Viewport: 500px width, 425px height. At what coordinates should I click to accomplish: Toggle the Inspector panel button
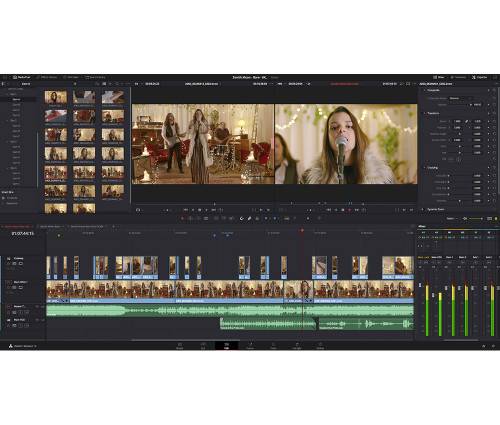(x=480, y=77)
